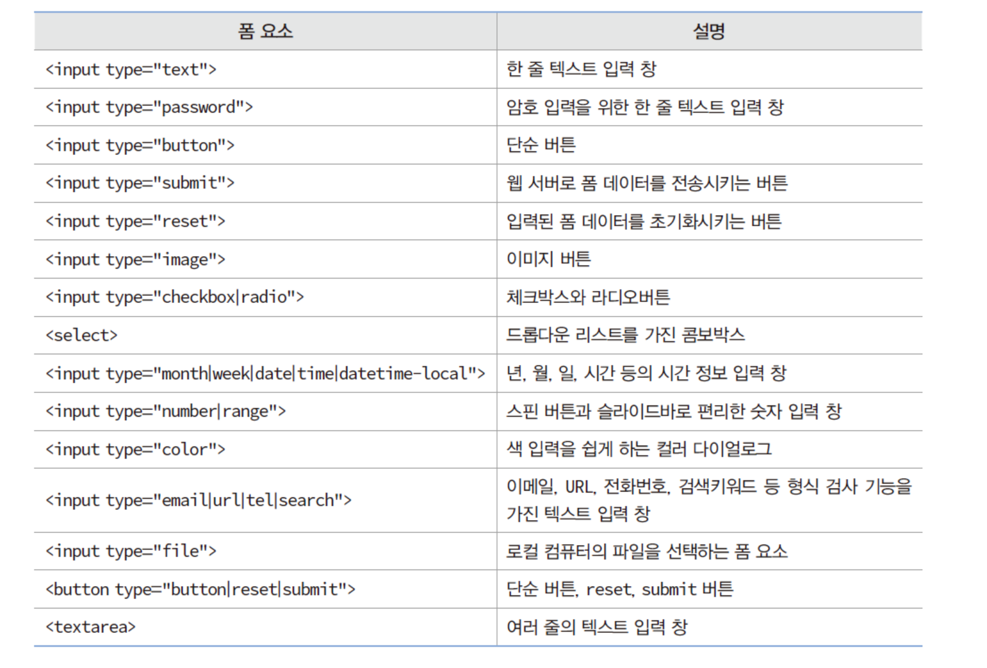Click the '이메일, URL, 전화번호' description text
The image size is (987, 668).
click(x=709, y=500)
